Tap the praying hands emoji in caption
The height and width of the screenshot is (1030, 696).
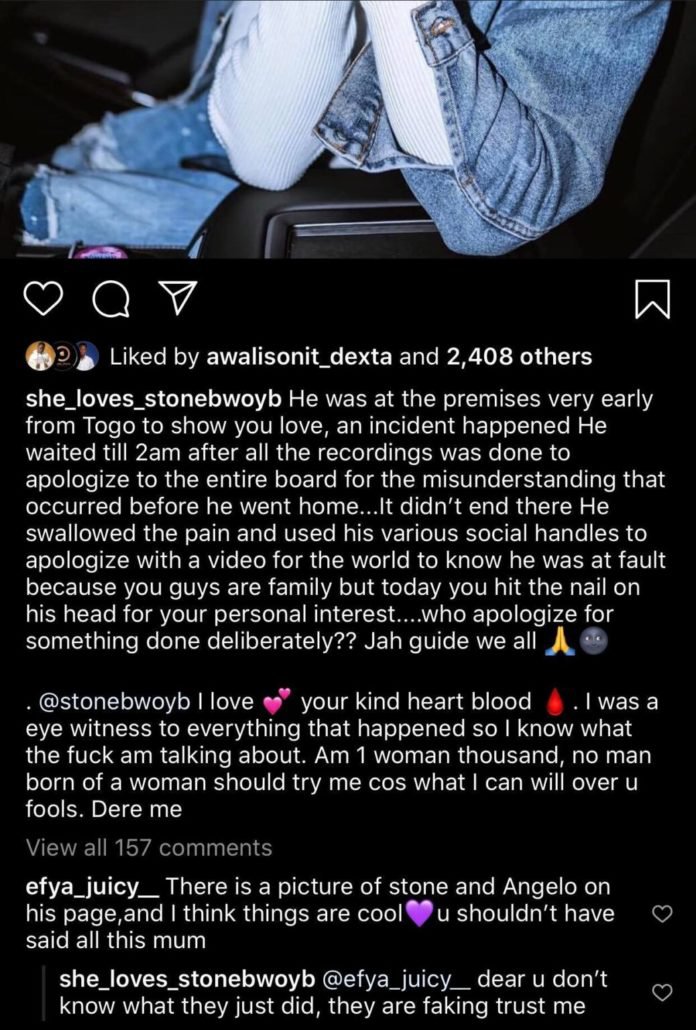pyautogui.click(x=560, y=640)
